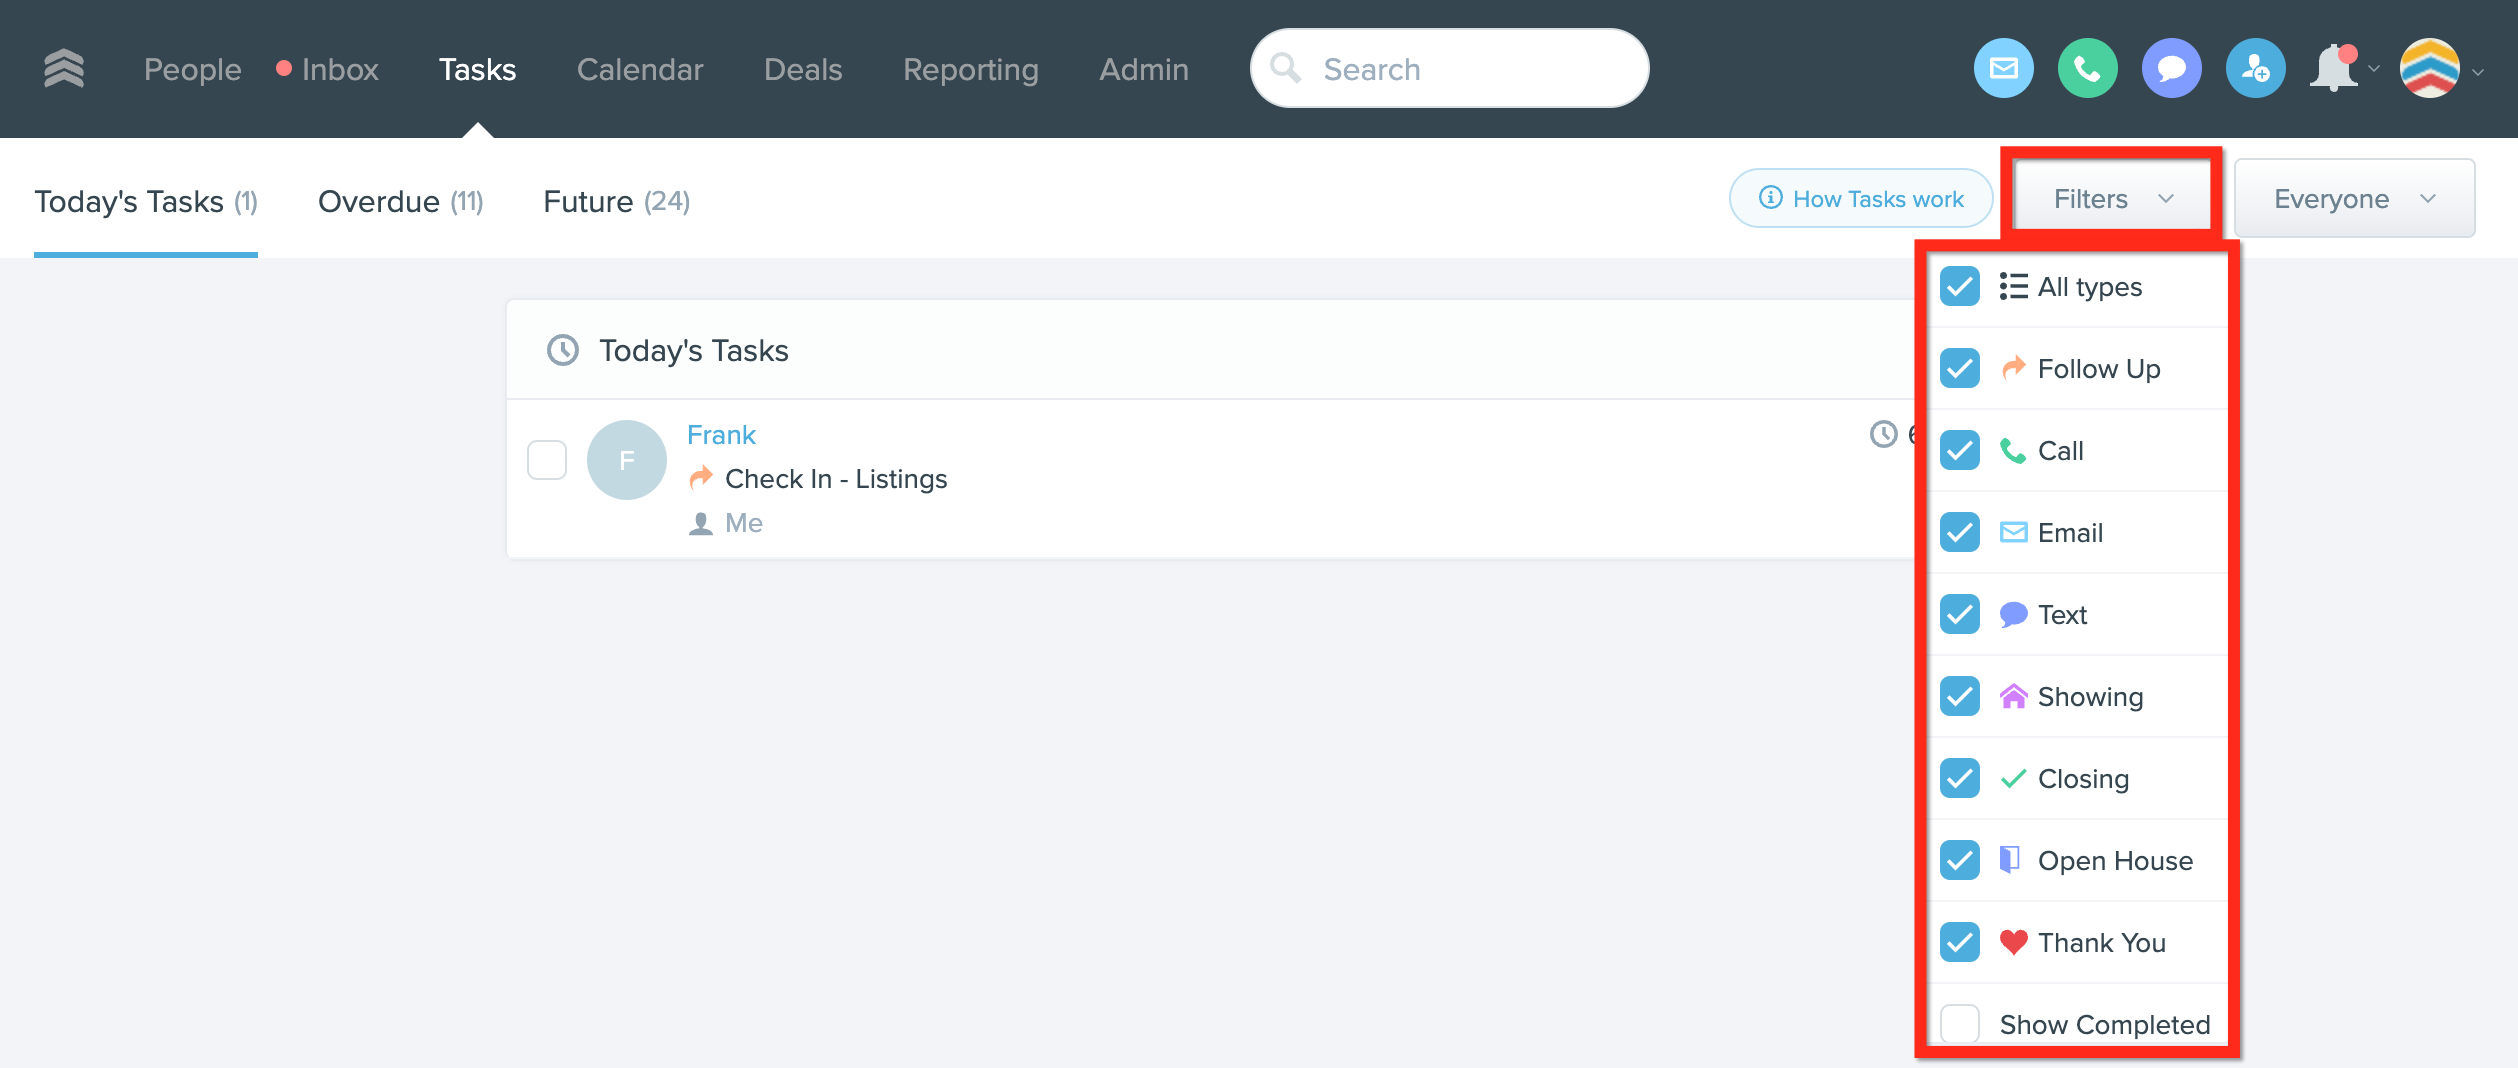Click the add person icon
2518x1068 pixels.
(x=2255, y=68)
